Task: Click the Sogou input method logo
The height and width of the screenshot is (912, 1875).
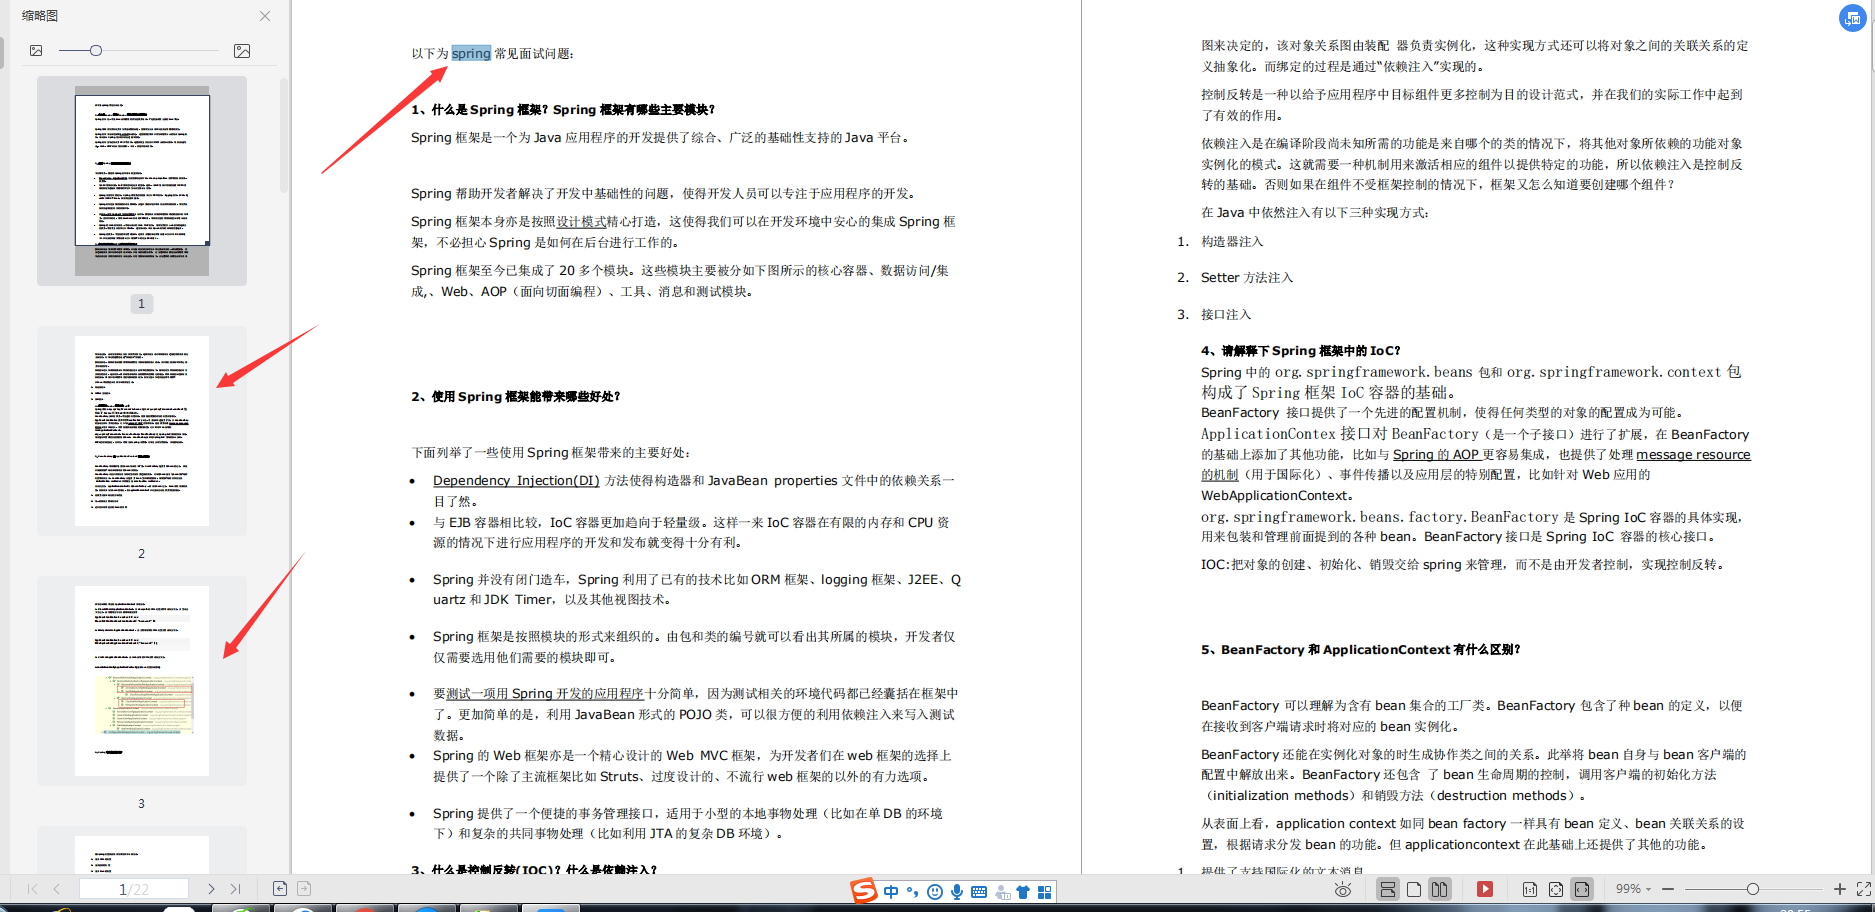Action: pos(864,891)
